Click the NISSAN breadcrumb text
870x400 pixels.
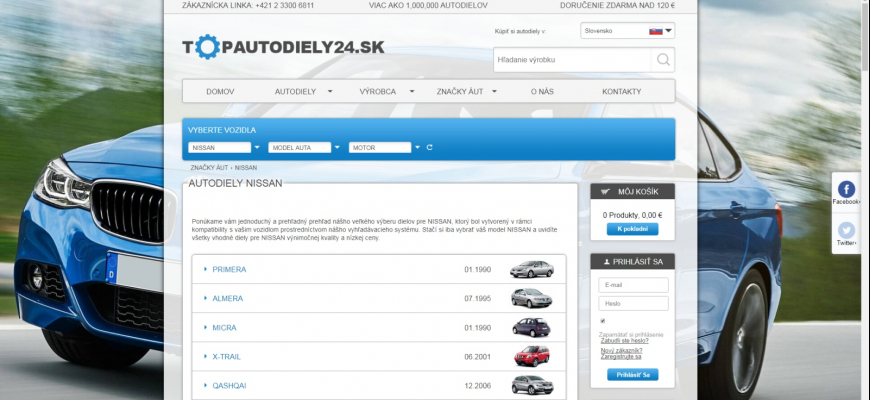[246, 168]
